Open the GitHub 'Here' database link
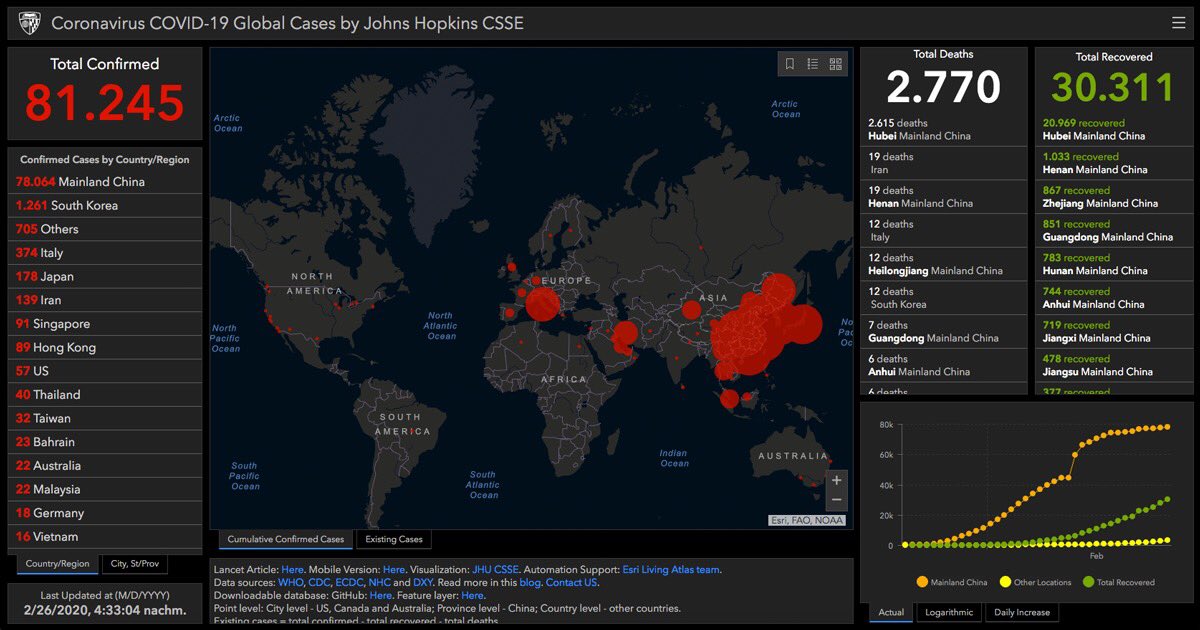This screenshot has height=630, width=1200. tap(380, 595)
